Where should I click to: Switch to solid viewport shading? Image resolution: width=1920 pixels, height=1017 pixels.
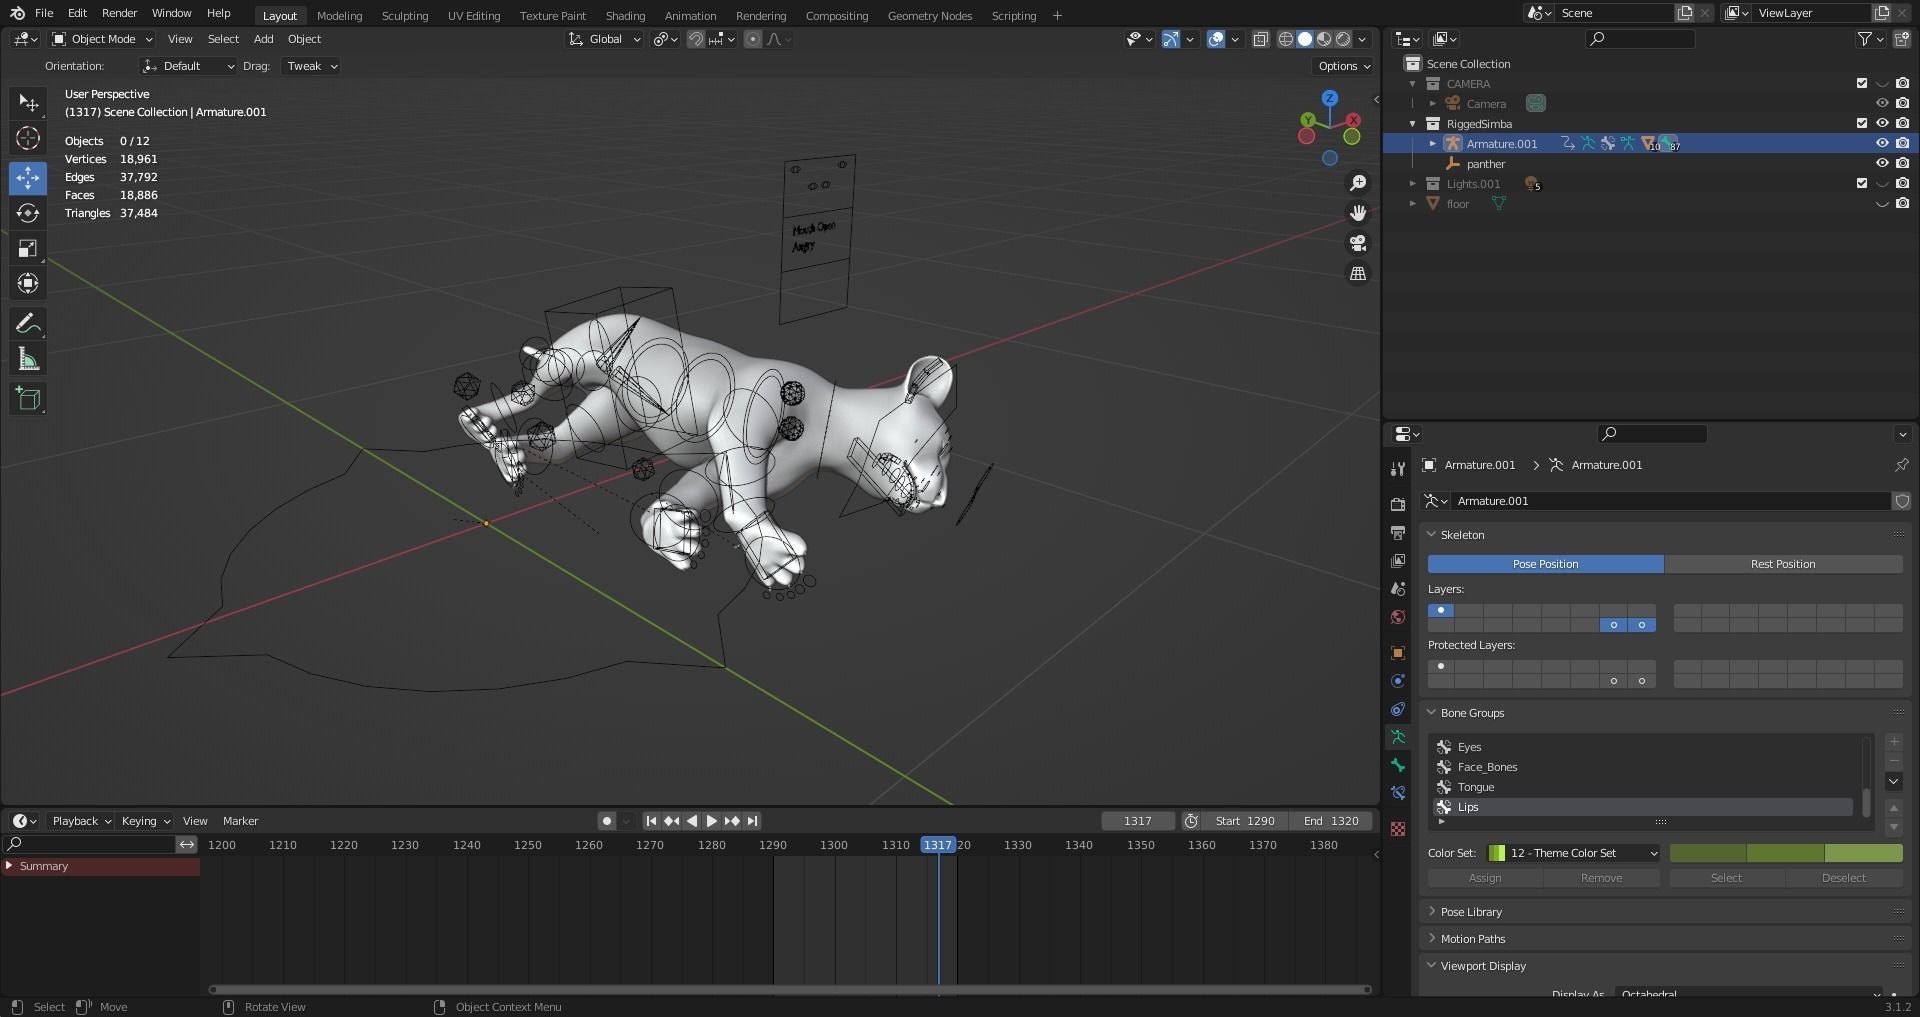tap(1305, 39)
